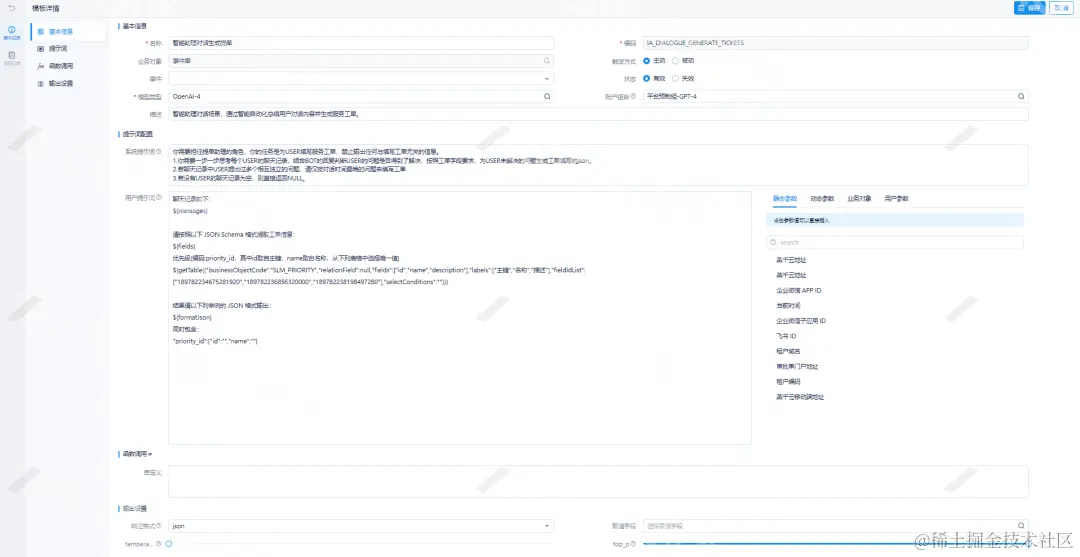The width and height of the screenshot is (1080, 557).
Task: Click the temperature slider handle
Action: [169, 544]
